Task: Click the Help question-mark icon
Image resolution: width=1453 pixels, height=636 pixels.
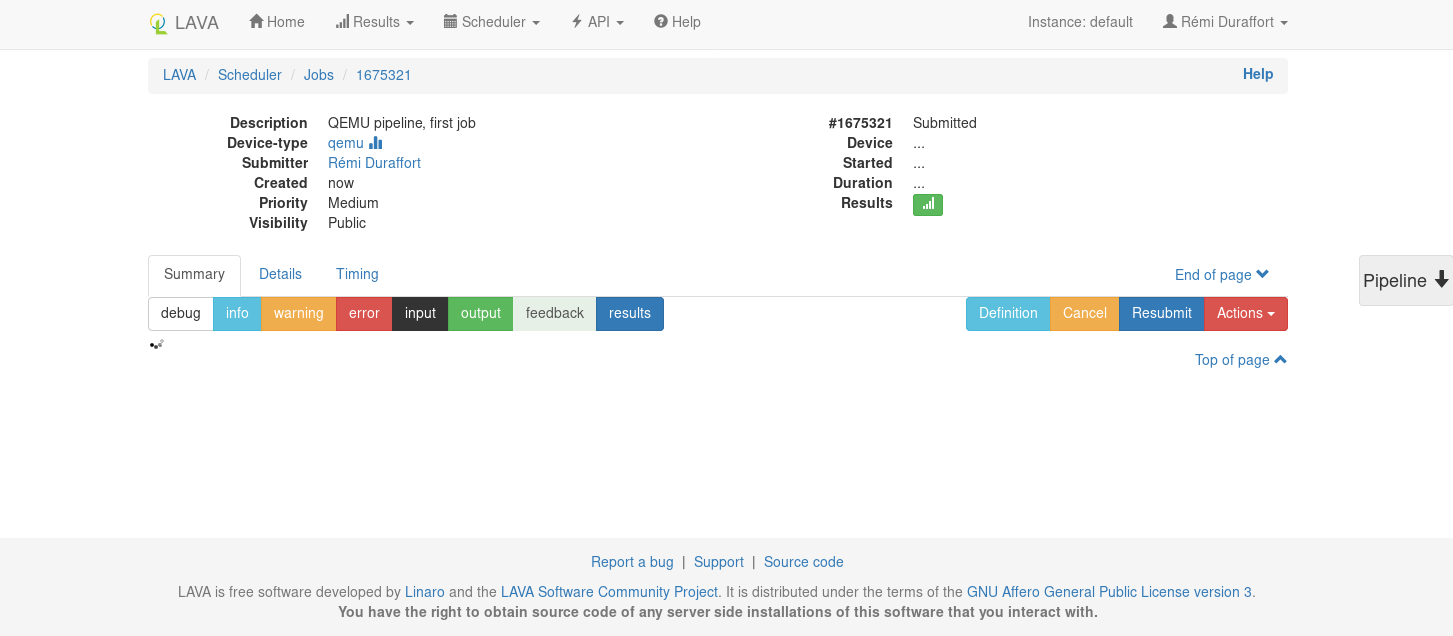Action: (660, 21)
